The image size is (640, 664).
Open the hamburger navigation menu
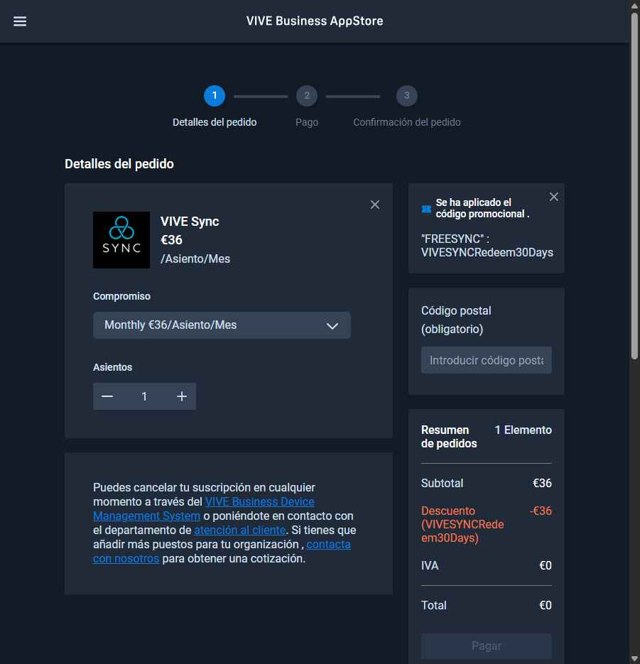(x=20, y=21)
